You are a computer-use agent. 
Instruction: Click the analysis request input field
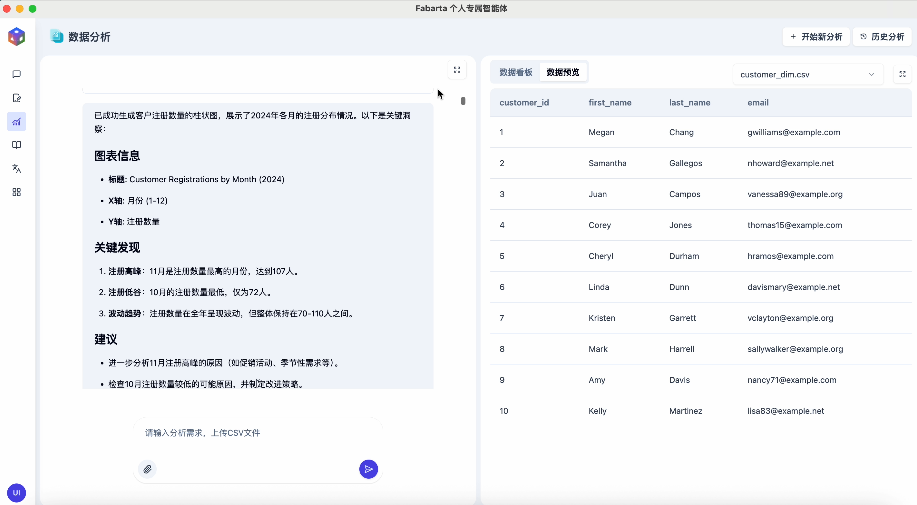pos(257,433)
